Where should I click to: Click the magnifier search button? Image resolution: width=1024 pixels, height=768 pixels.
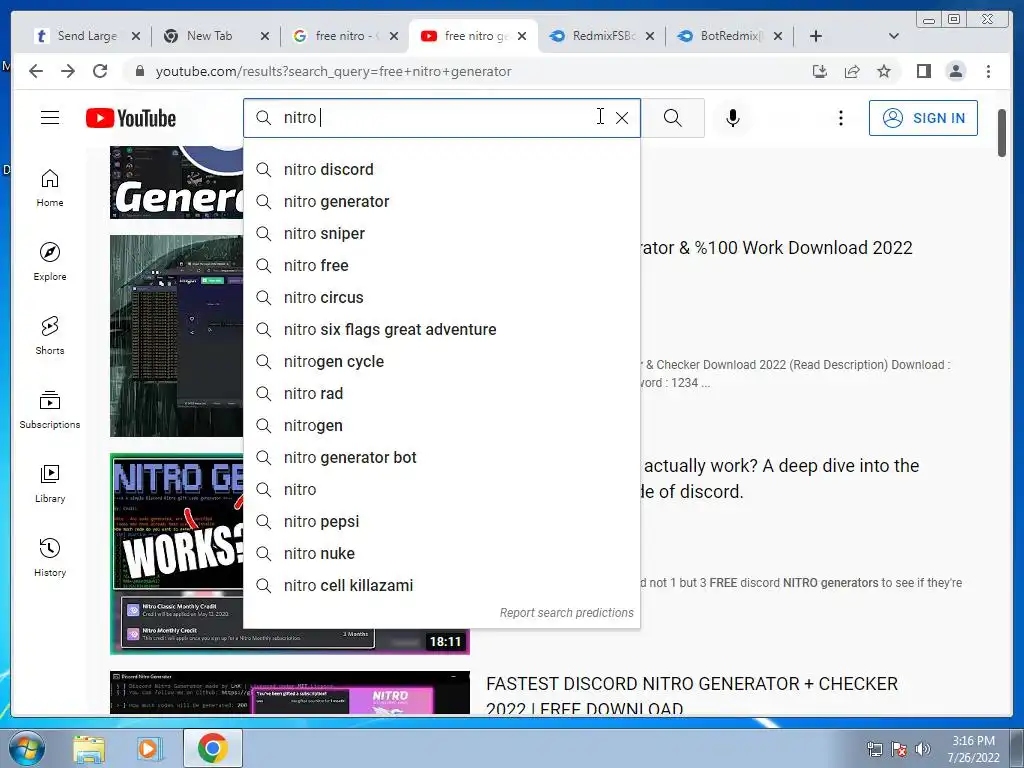(673, 118)
